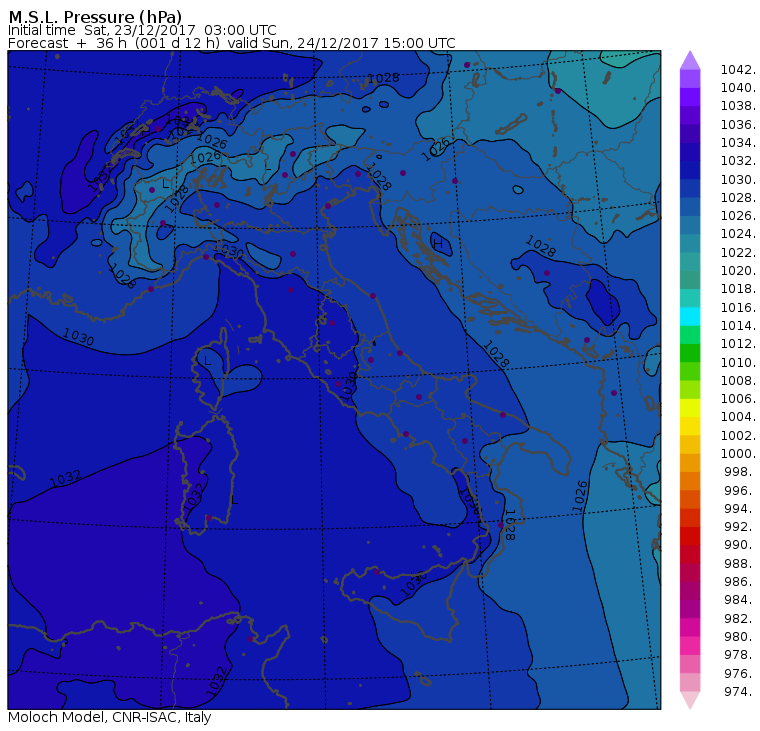Click the legend value "984."

[x=740, y=600]
